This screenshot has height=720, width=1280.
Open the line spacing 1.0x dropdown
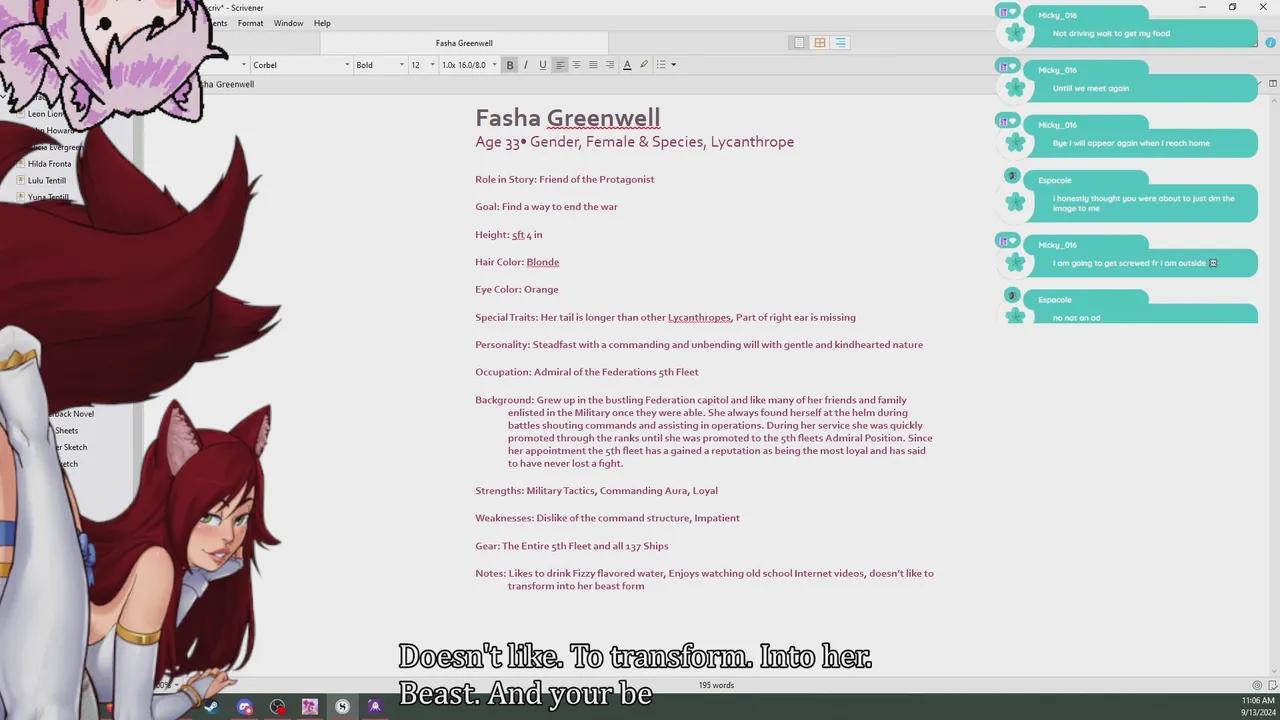tap(469, 65)
